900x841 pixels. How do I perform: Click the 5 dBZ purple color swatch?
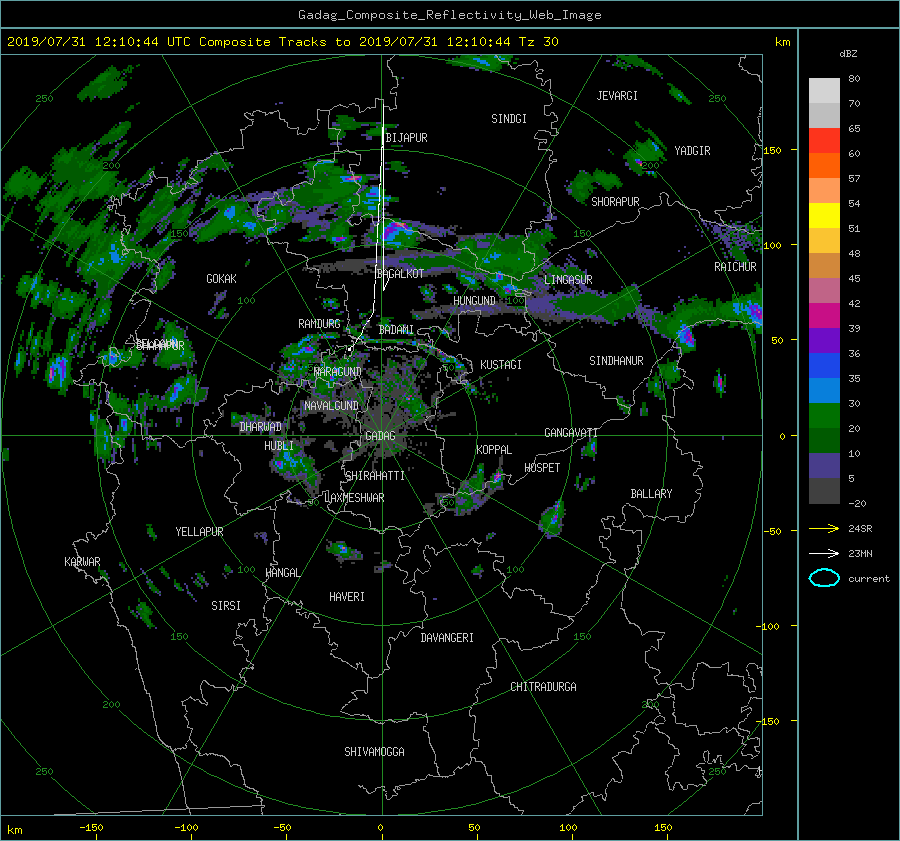824,466
